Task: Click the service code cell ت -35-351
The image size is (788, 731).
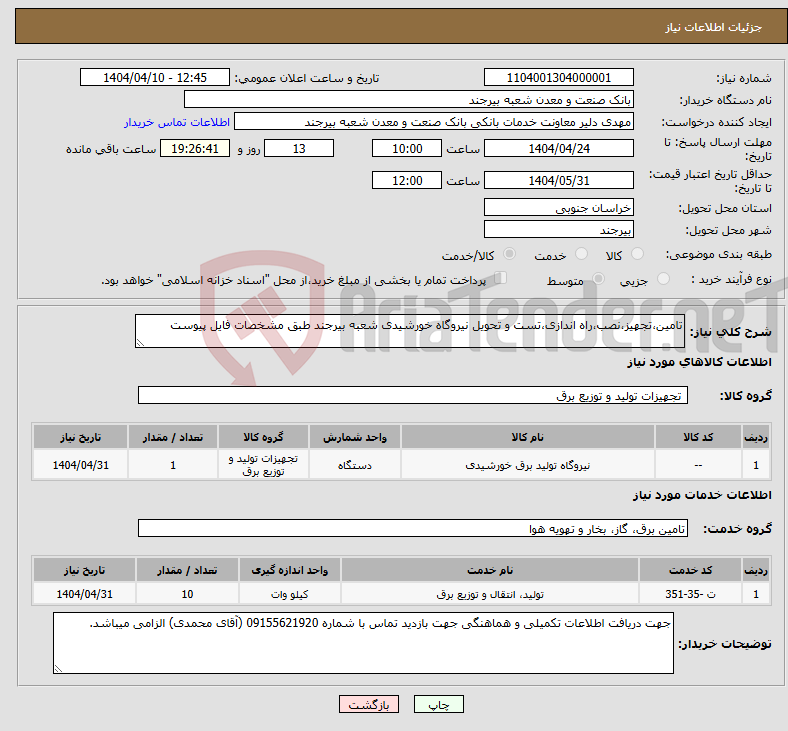Action: coord(691,594)
